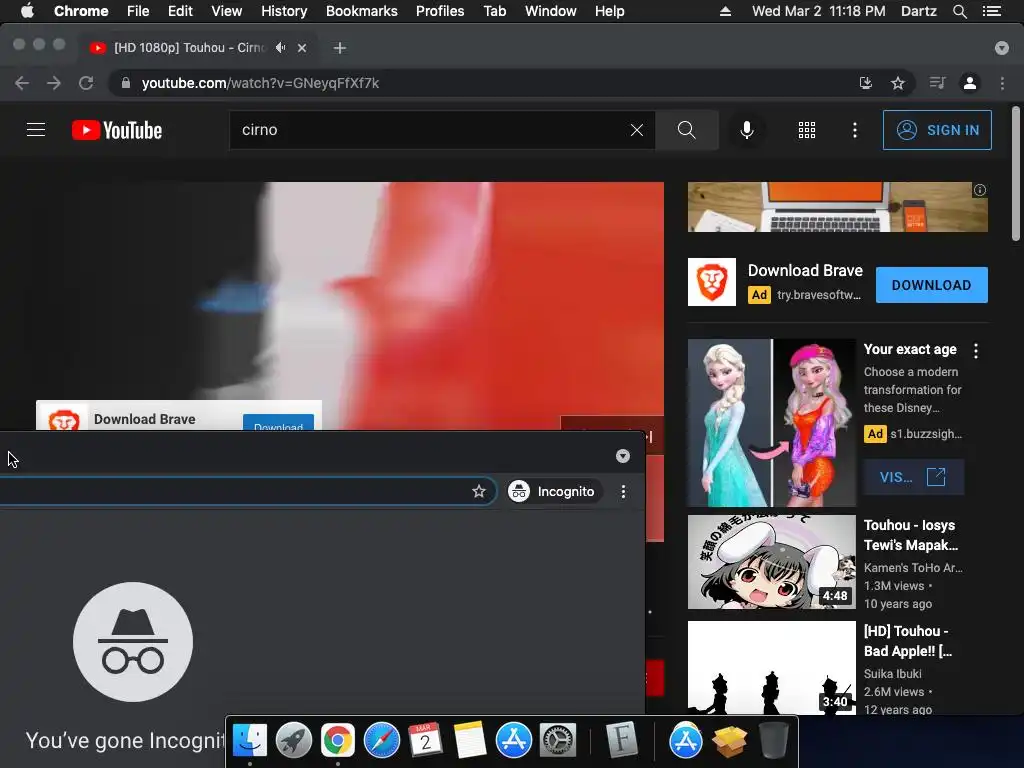Open Touhou Iosys Tewi's video thumbnail

pos(771,562)
